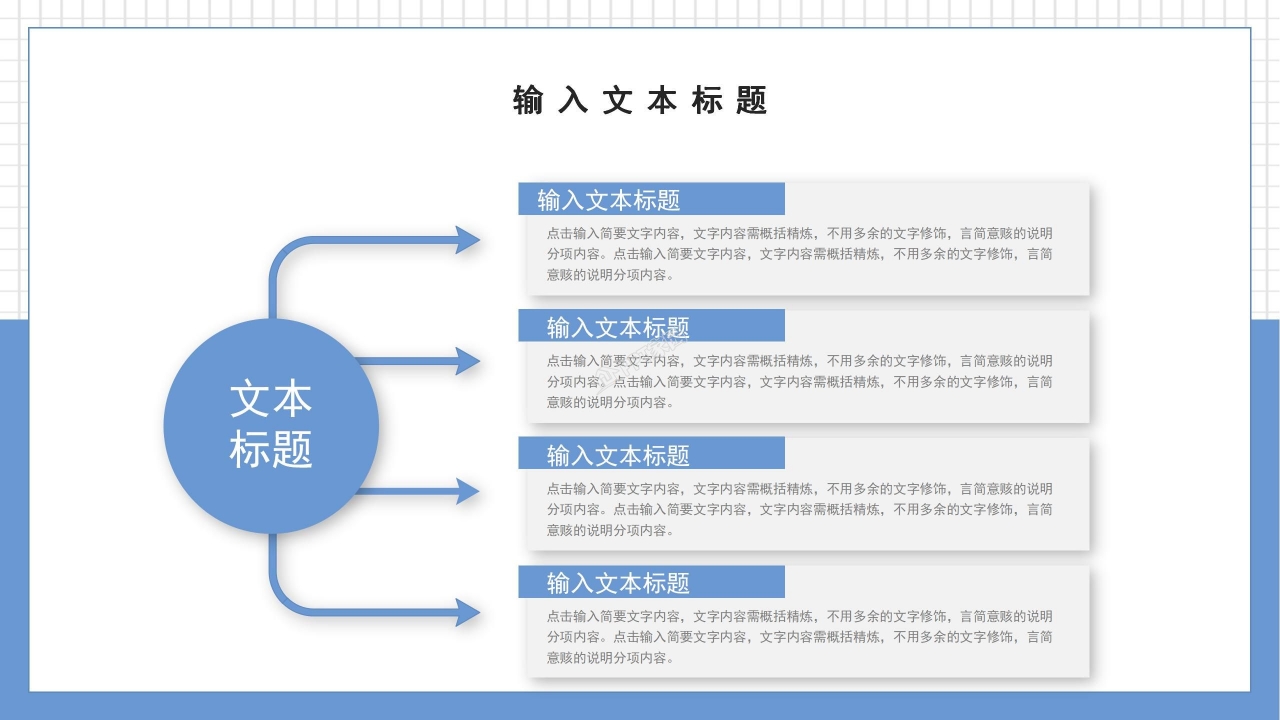
Task: Select the second curved arrow shape
Action: click(420, 358)
